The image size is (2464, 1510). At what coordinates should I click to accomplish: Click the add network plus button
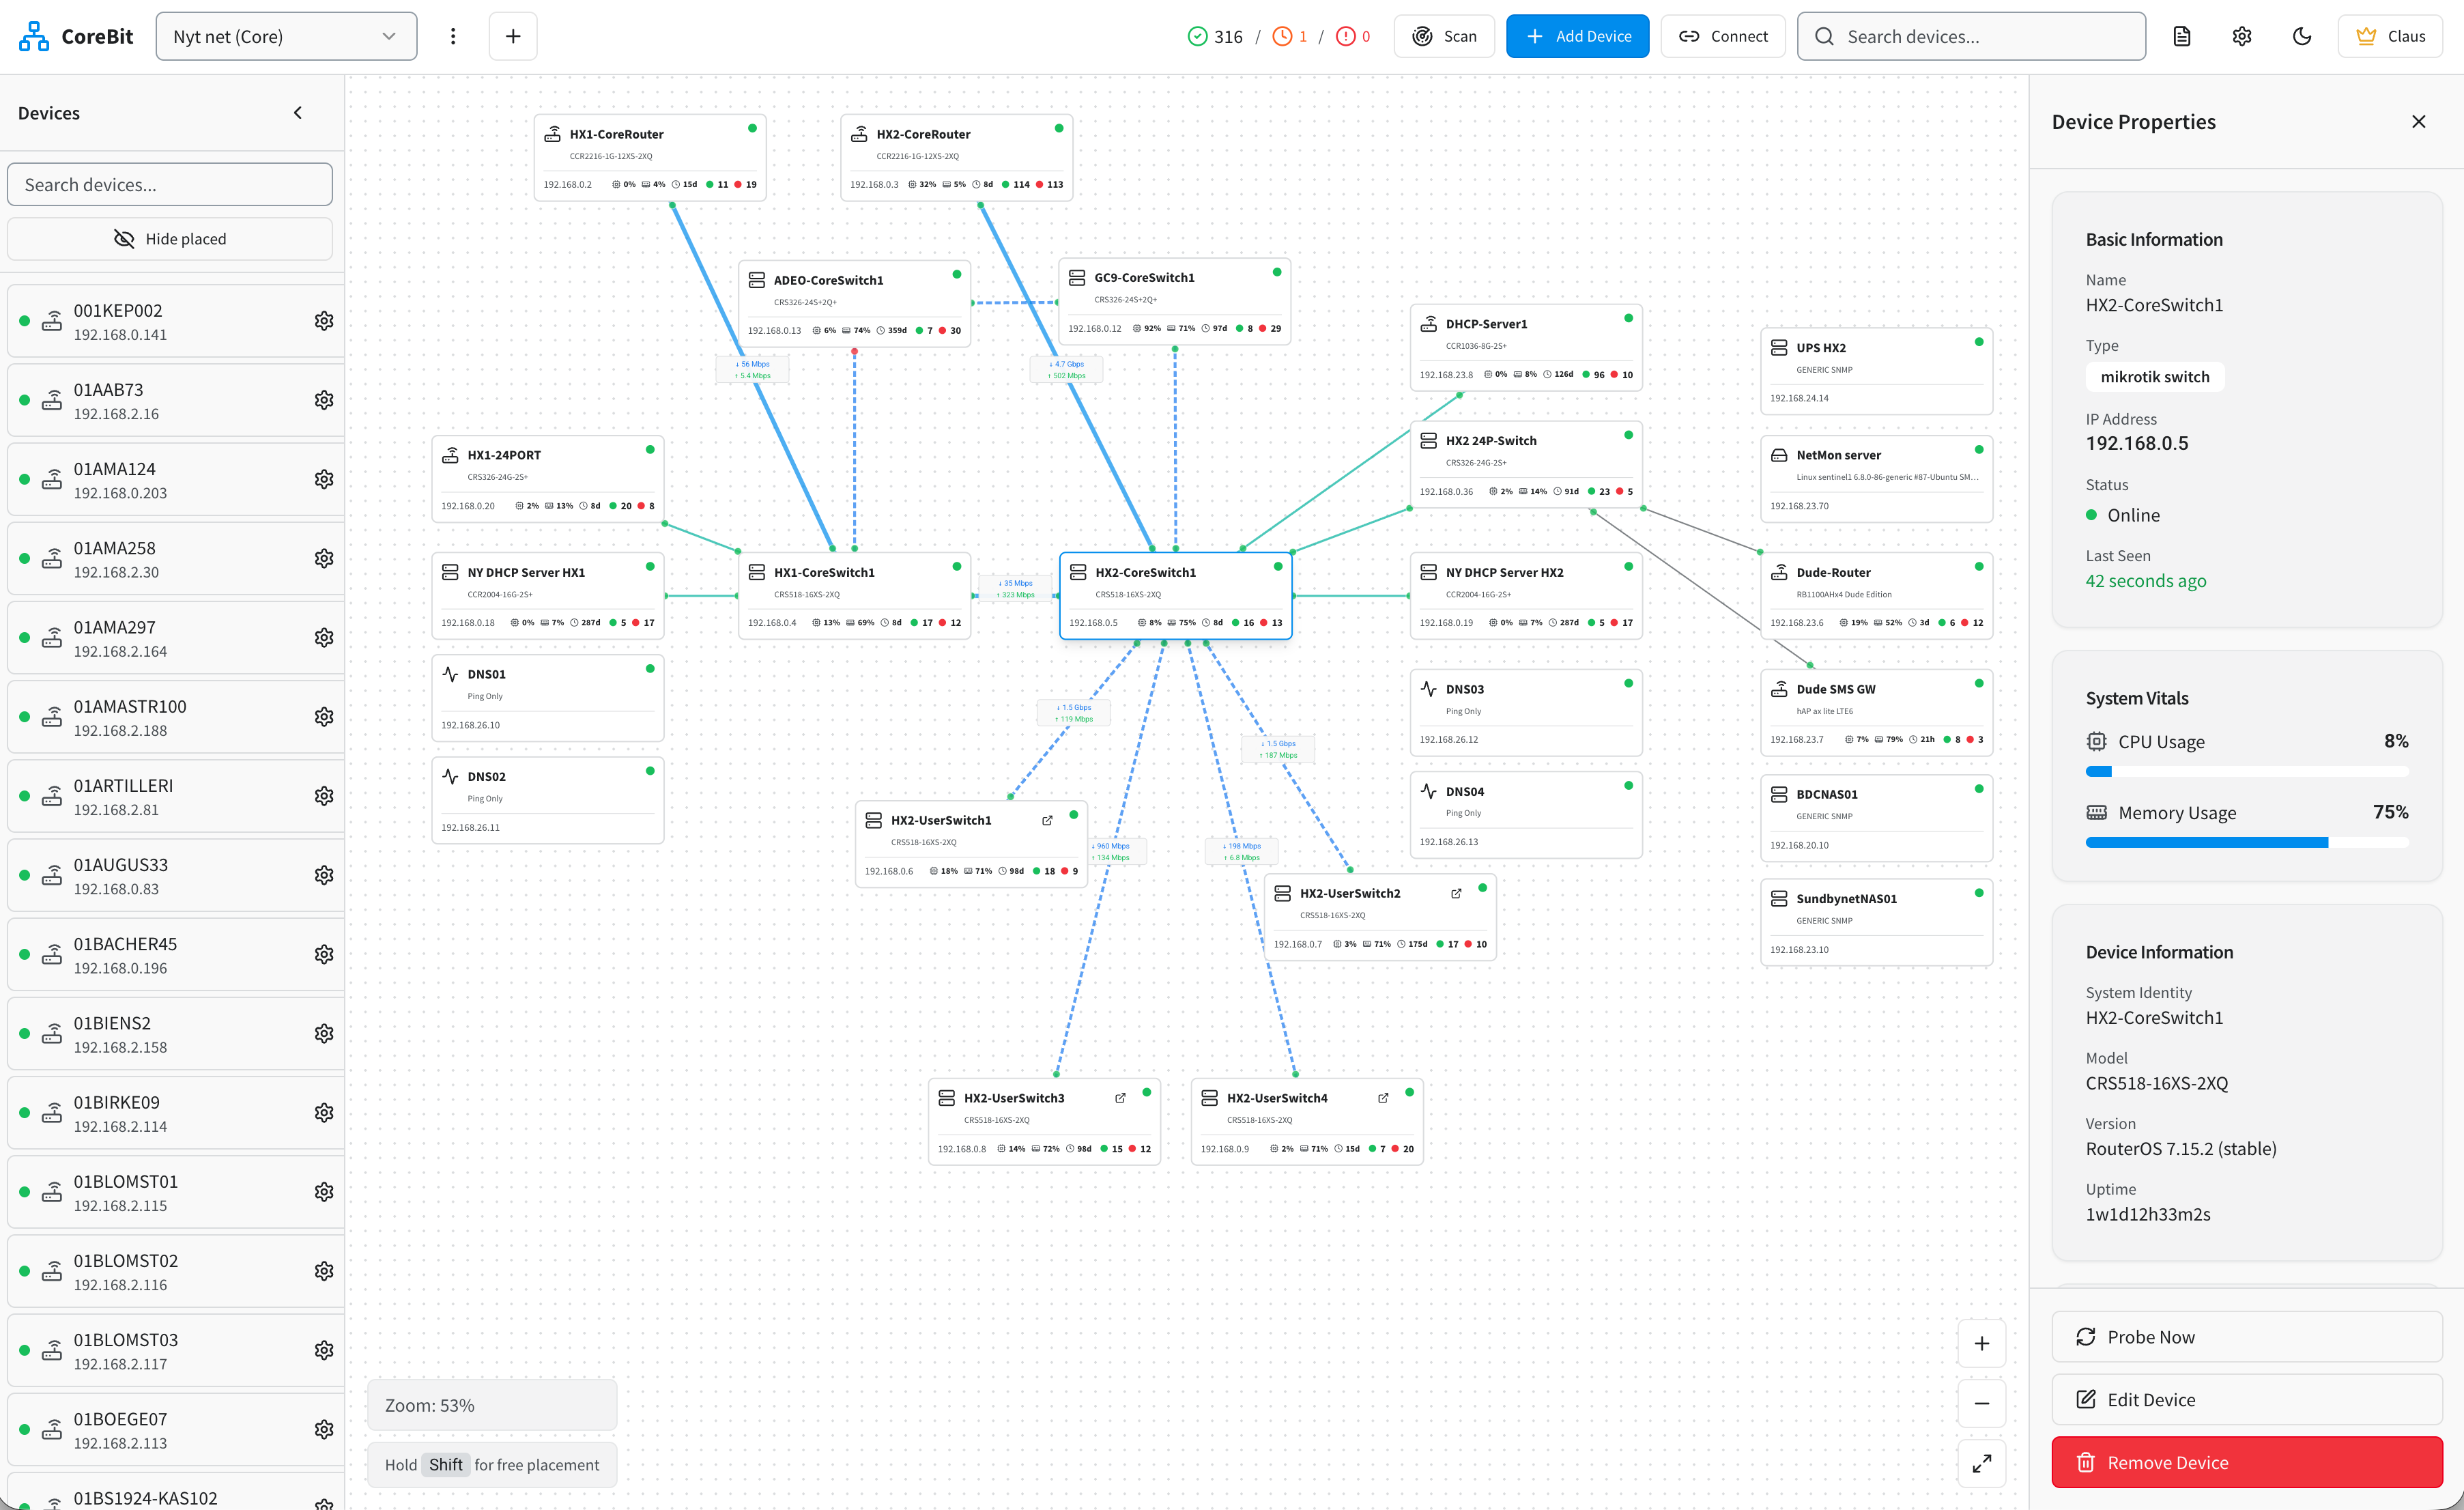coord(513,36)
